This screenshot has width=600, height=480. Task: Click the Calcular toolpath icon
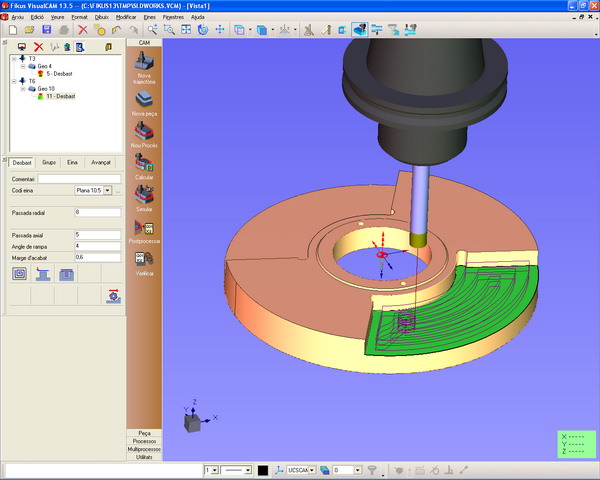143,163
